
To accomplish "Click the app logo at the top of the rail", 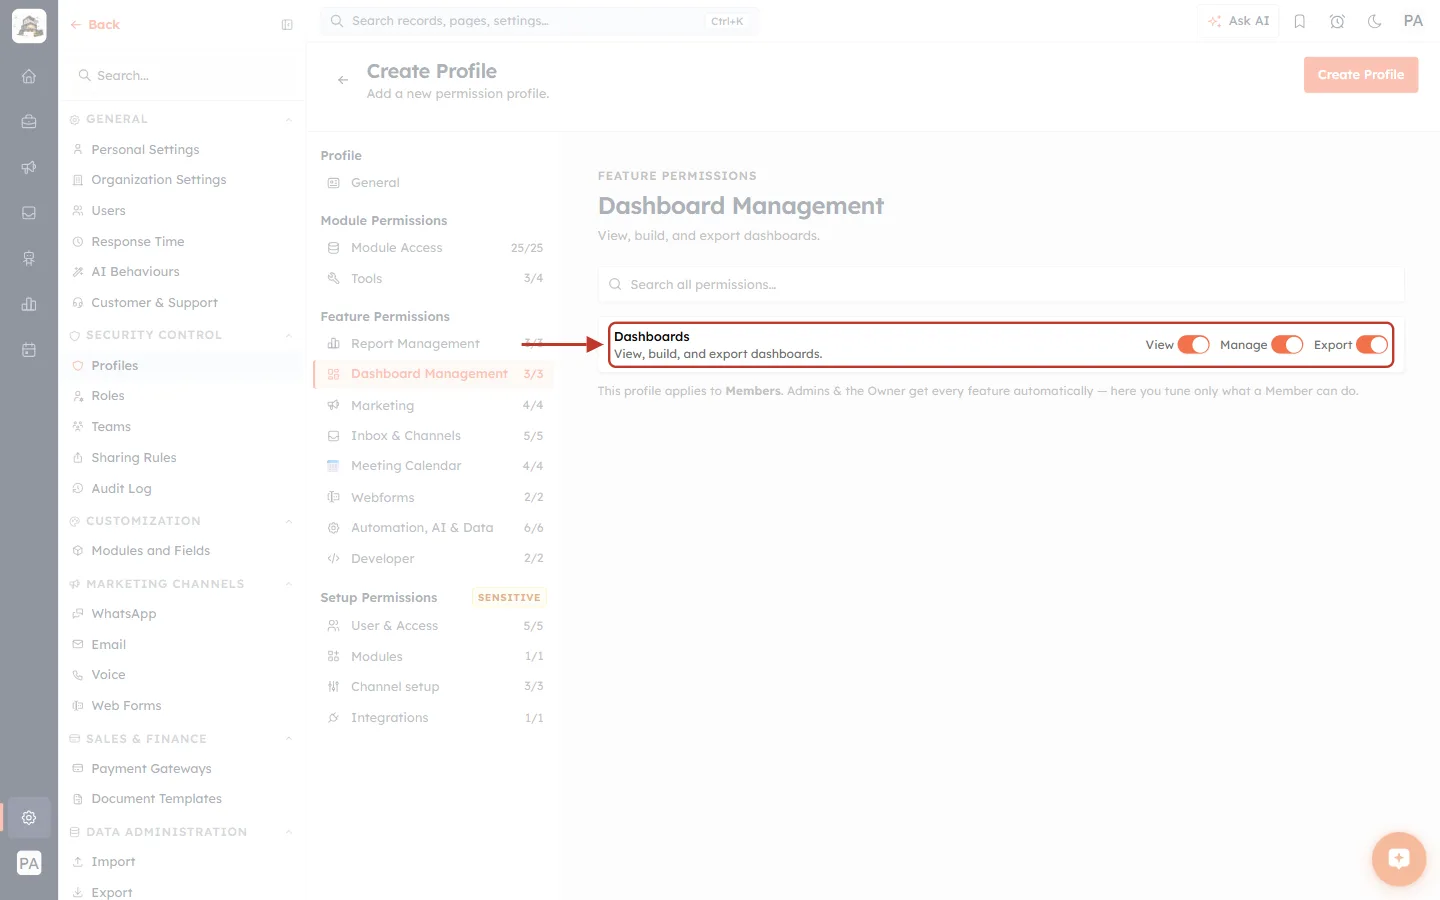I will coord(29,26).
